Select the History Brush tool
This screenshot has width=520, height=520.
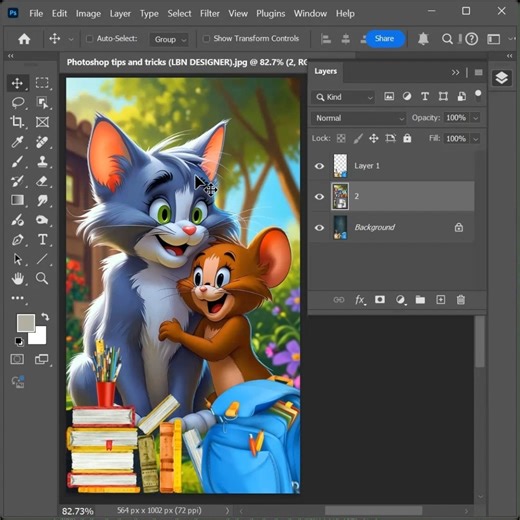pos(17,181)
